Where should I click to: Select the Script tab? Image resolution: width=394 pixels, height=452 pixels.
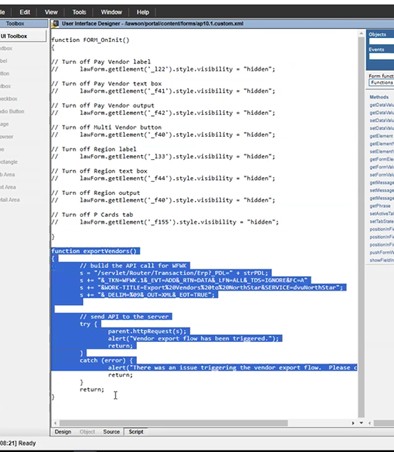(136, 432)
